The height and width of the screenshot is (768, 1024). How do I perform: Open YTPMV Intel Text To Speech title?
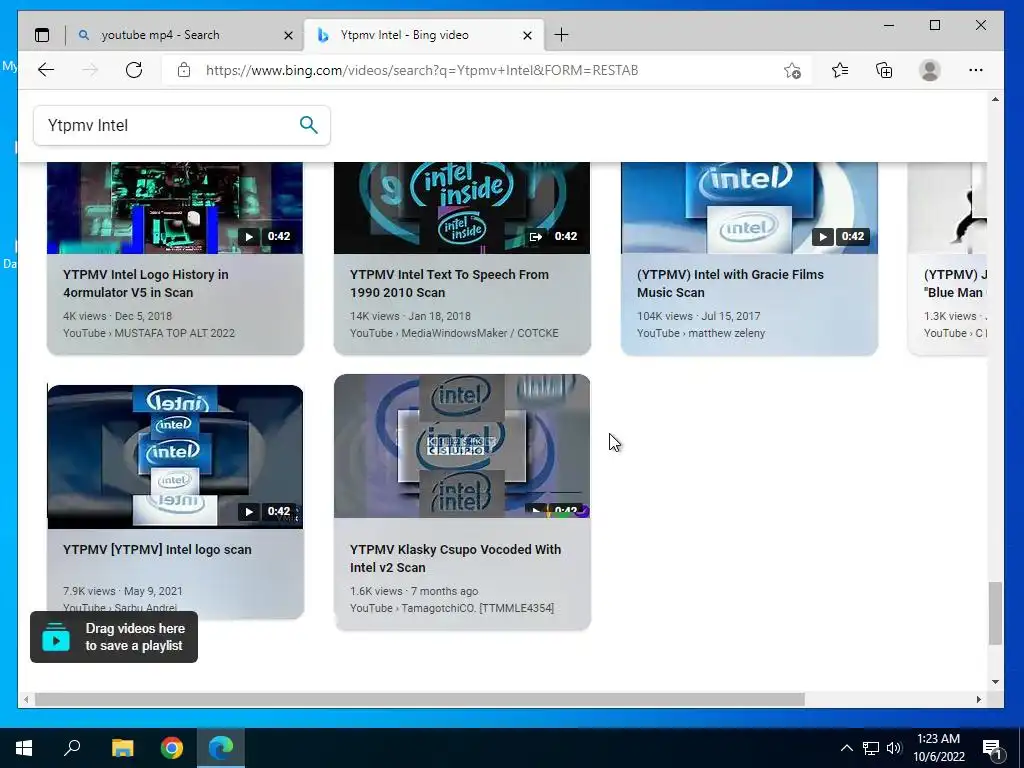(x=449, y=283)
